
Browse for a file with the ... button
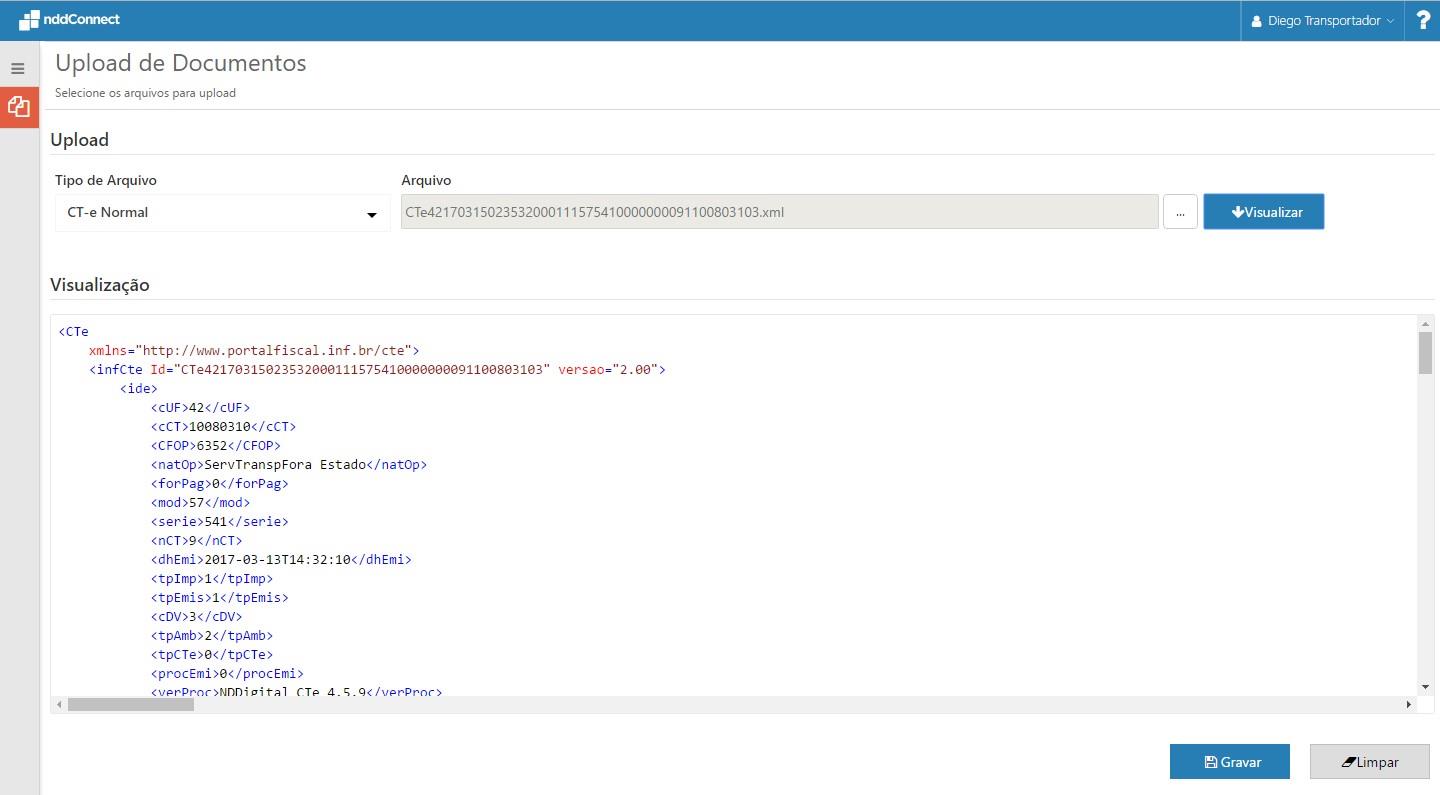click(1180, 212)
